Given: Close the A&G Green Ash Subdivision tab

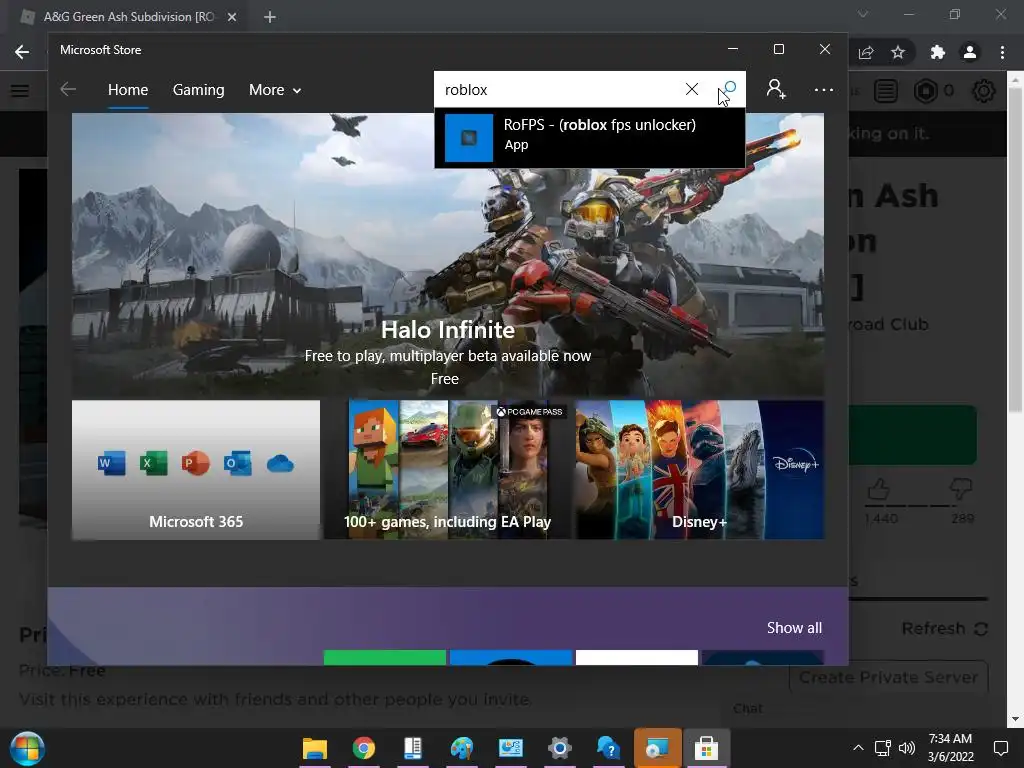Looking at the screenshot, I should point(232,17).
